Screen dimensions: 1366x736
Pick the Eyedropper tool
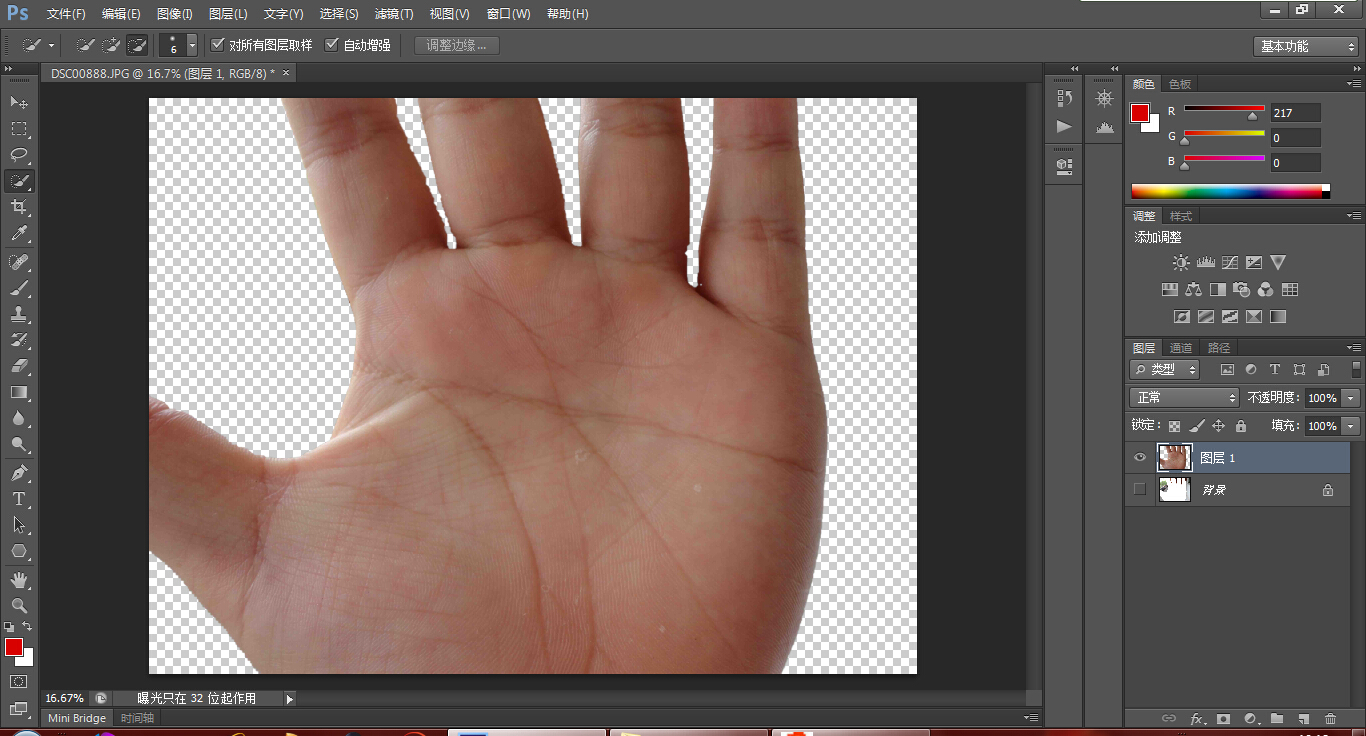coord(19,234)
